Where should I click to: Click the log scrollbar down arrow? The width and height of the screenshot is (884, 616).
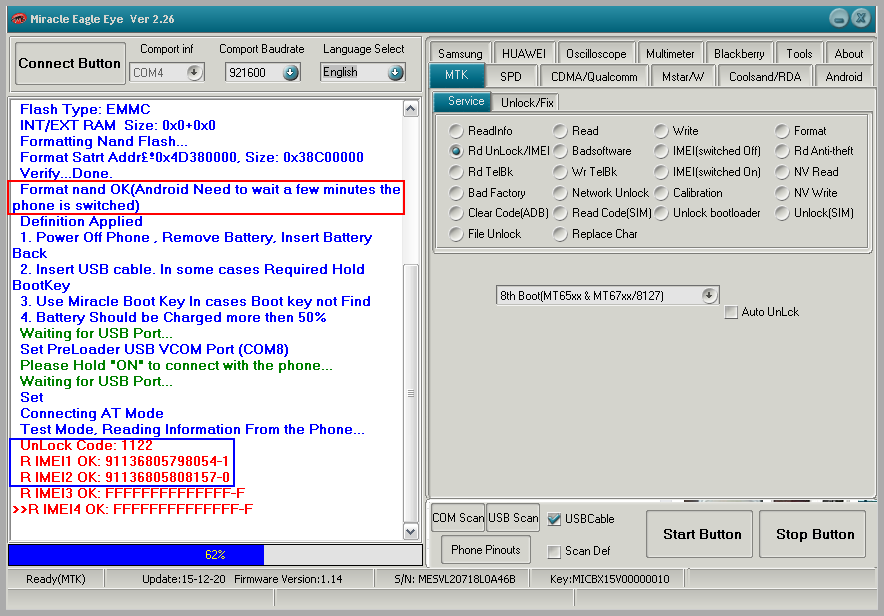click(411, 531)
